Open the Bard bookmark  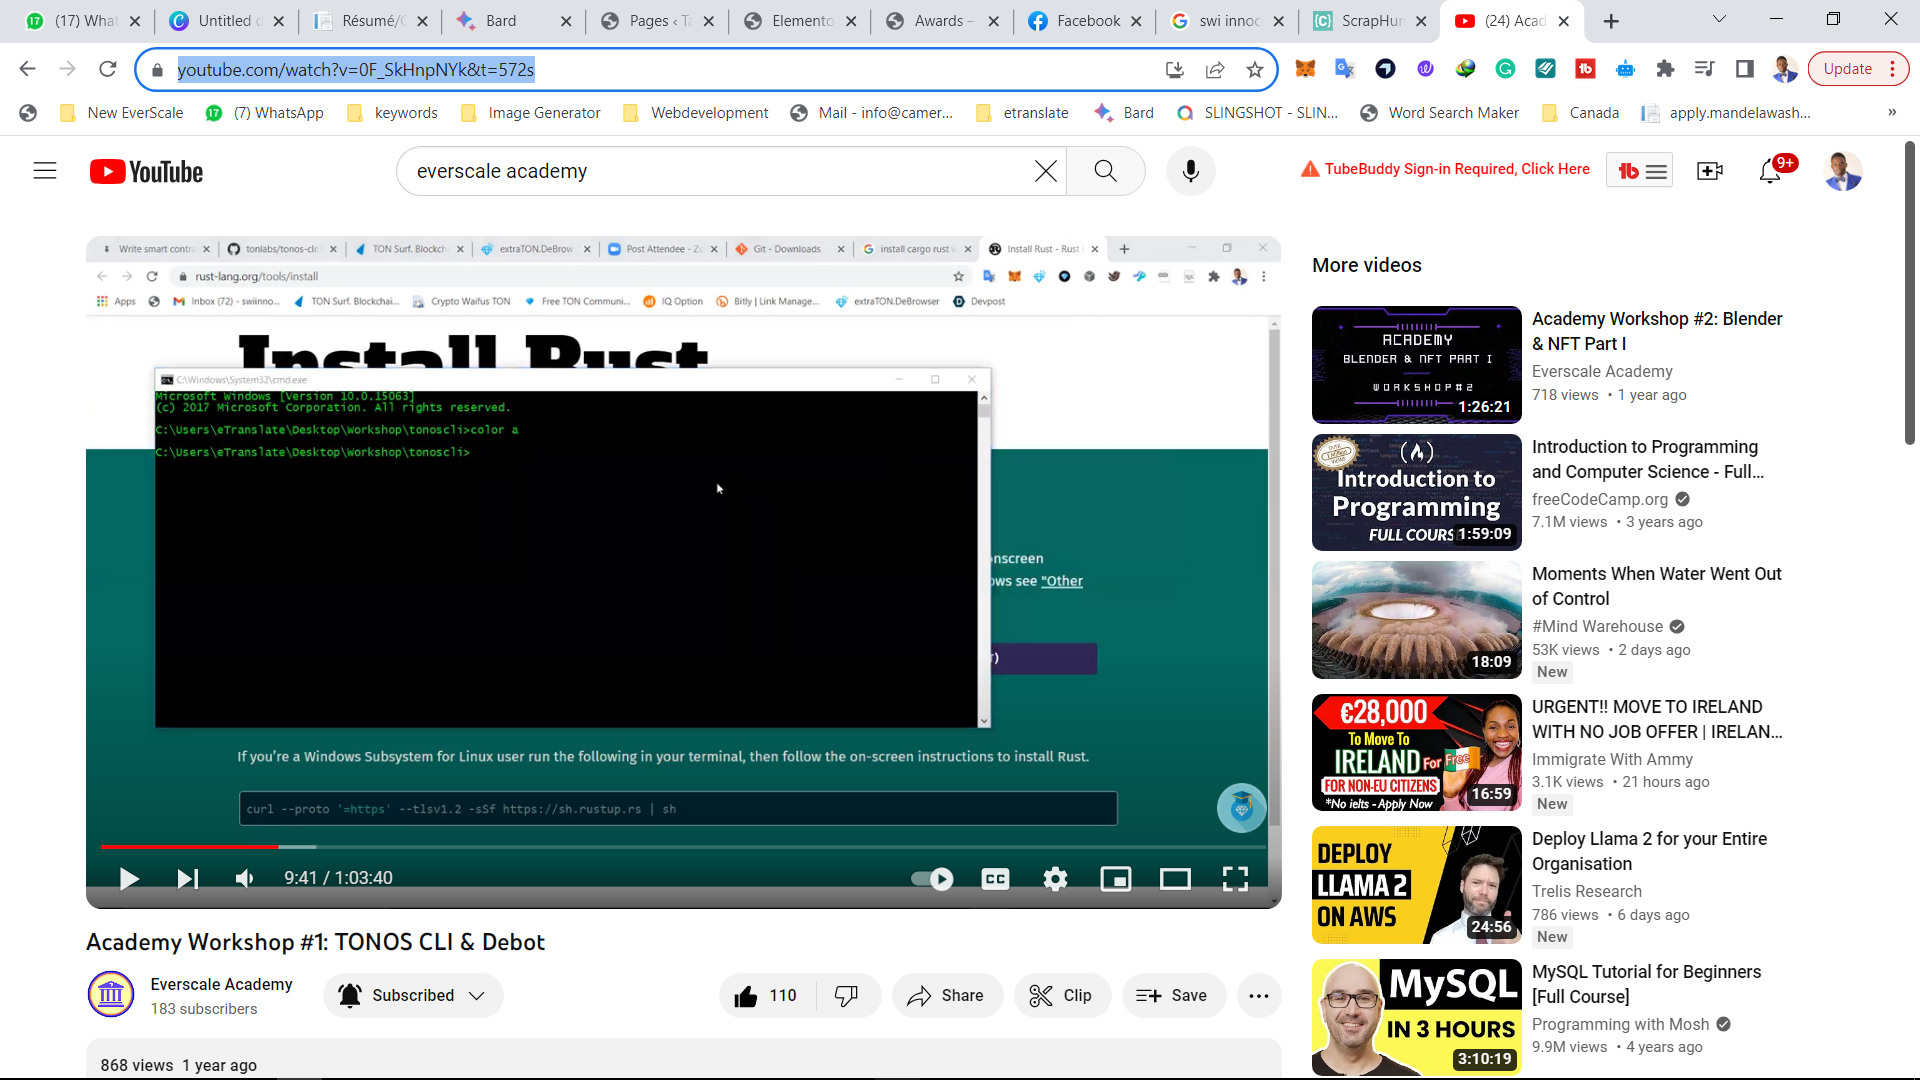tap(1125, 113)
